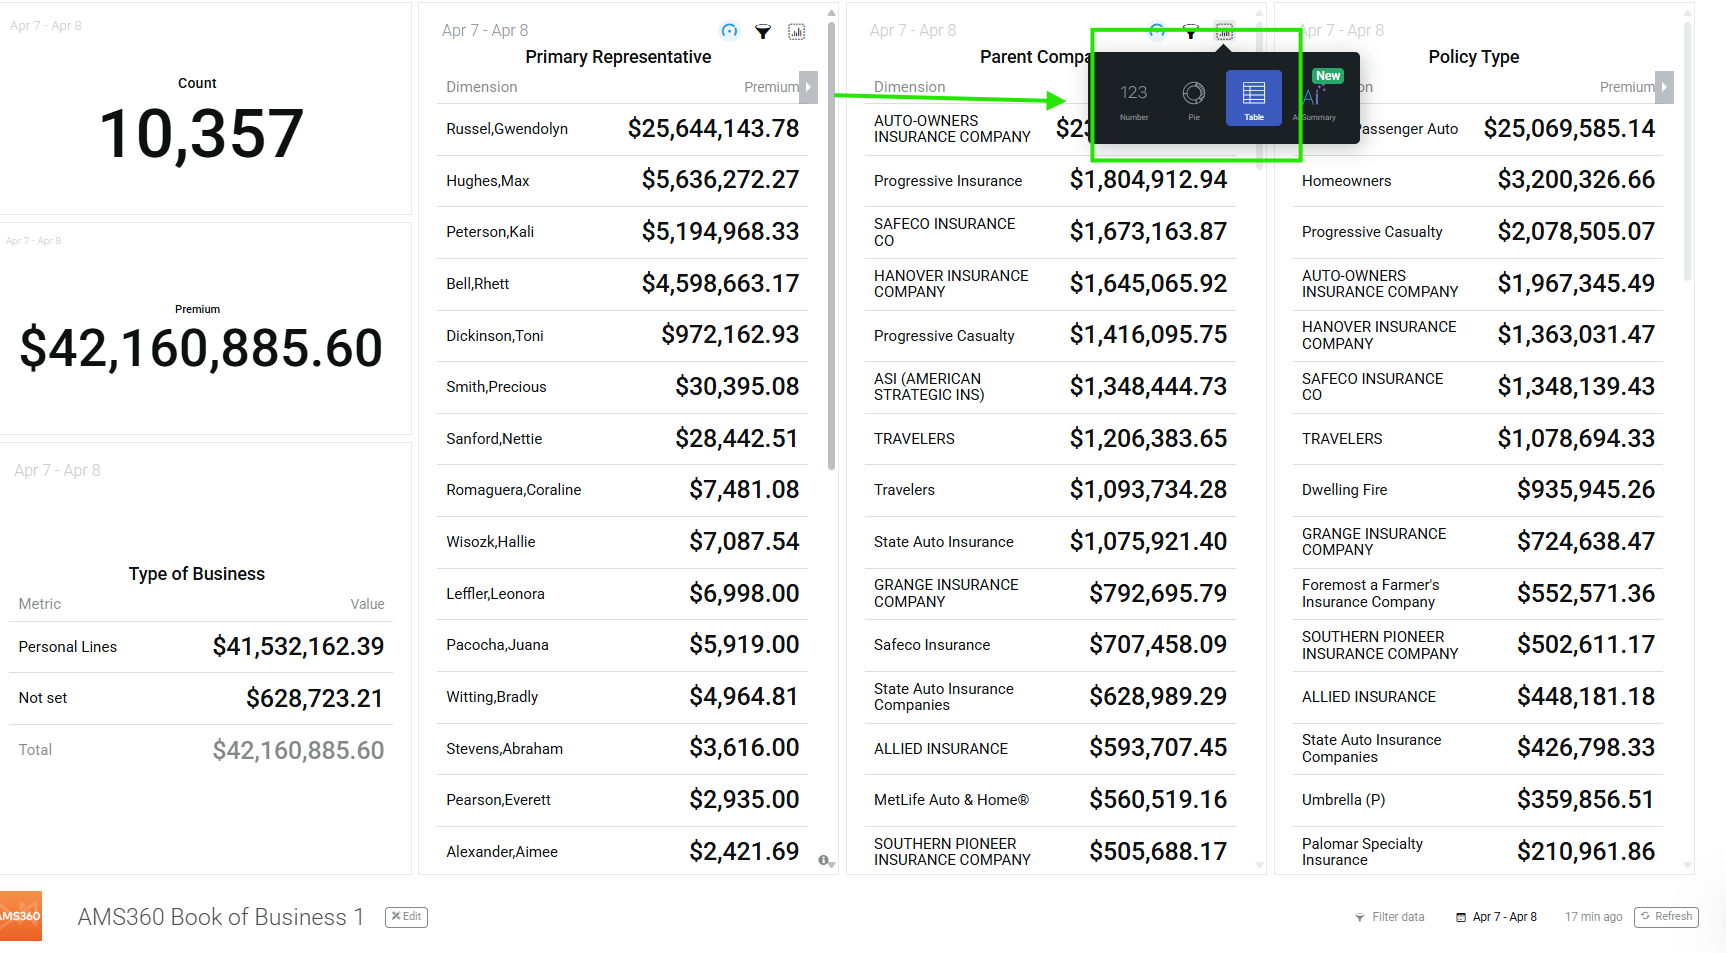The width and height of the screenshot is (1726, 953).
Task: Click the Count value 10,357
Action: [x=201, y=134]
